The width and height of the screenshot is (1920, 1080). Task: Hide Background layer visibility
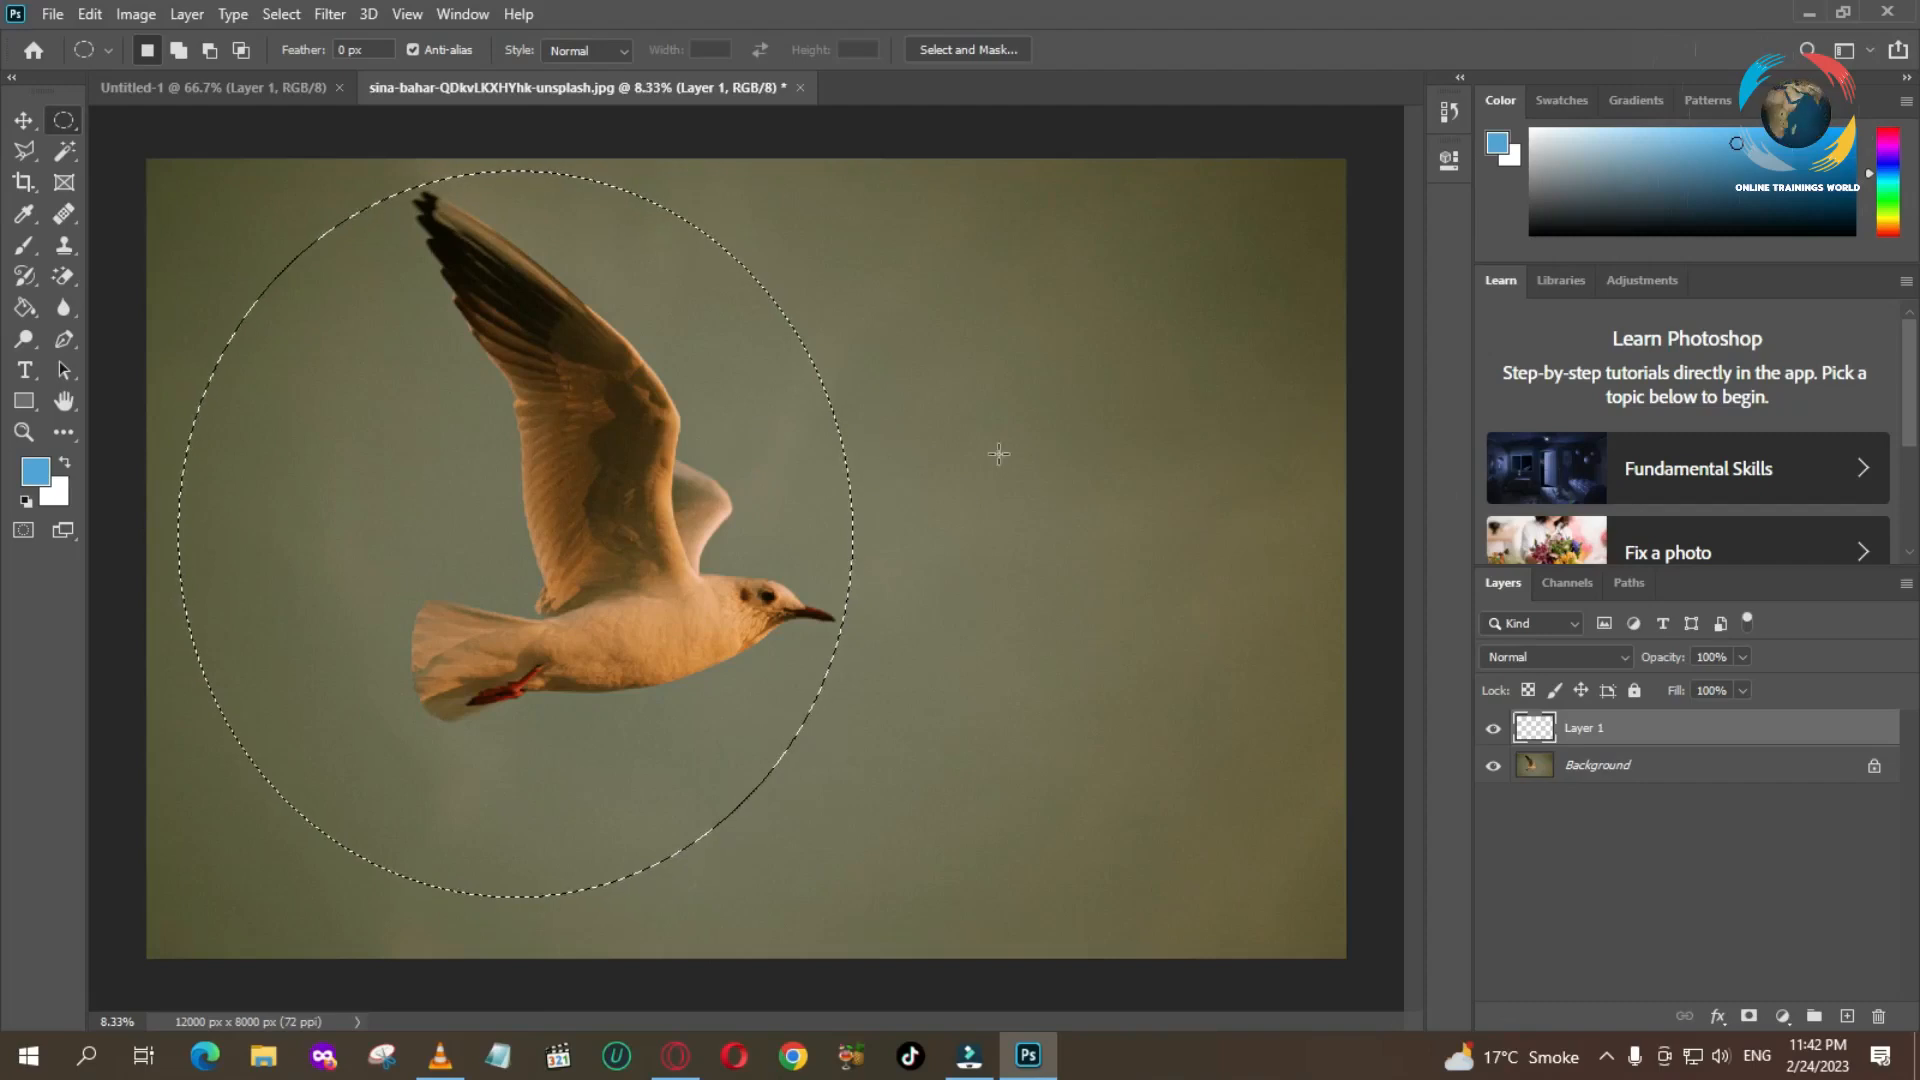(1493, 765)
